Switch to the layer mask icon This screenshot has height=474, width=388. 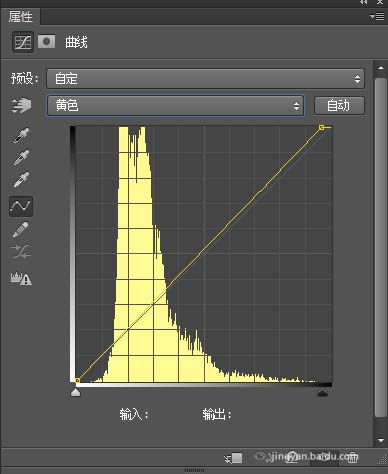click(46, 42)
